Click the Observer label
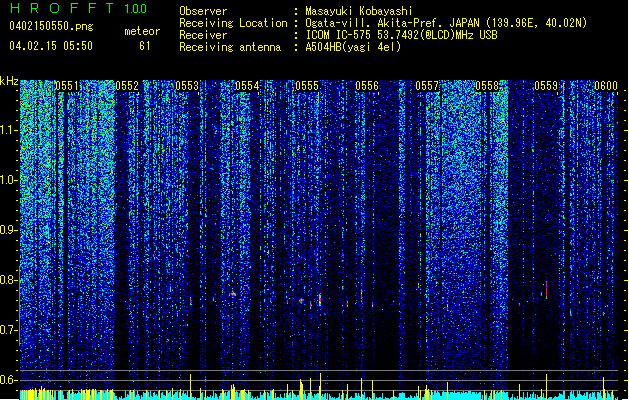 click(203, 11)
